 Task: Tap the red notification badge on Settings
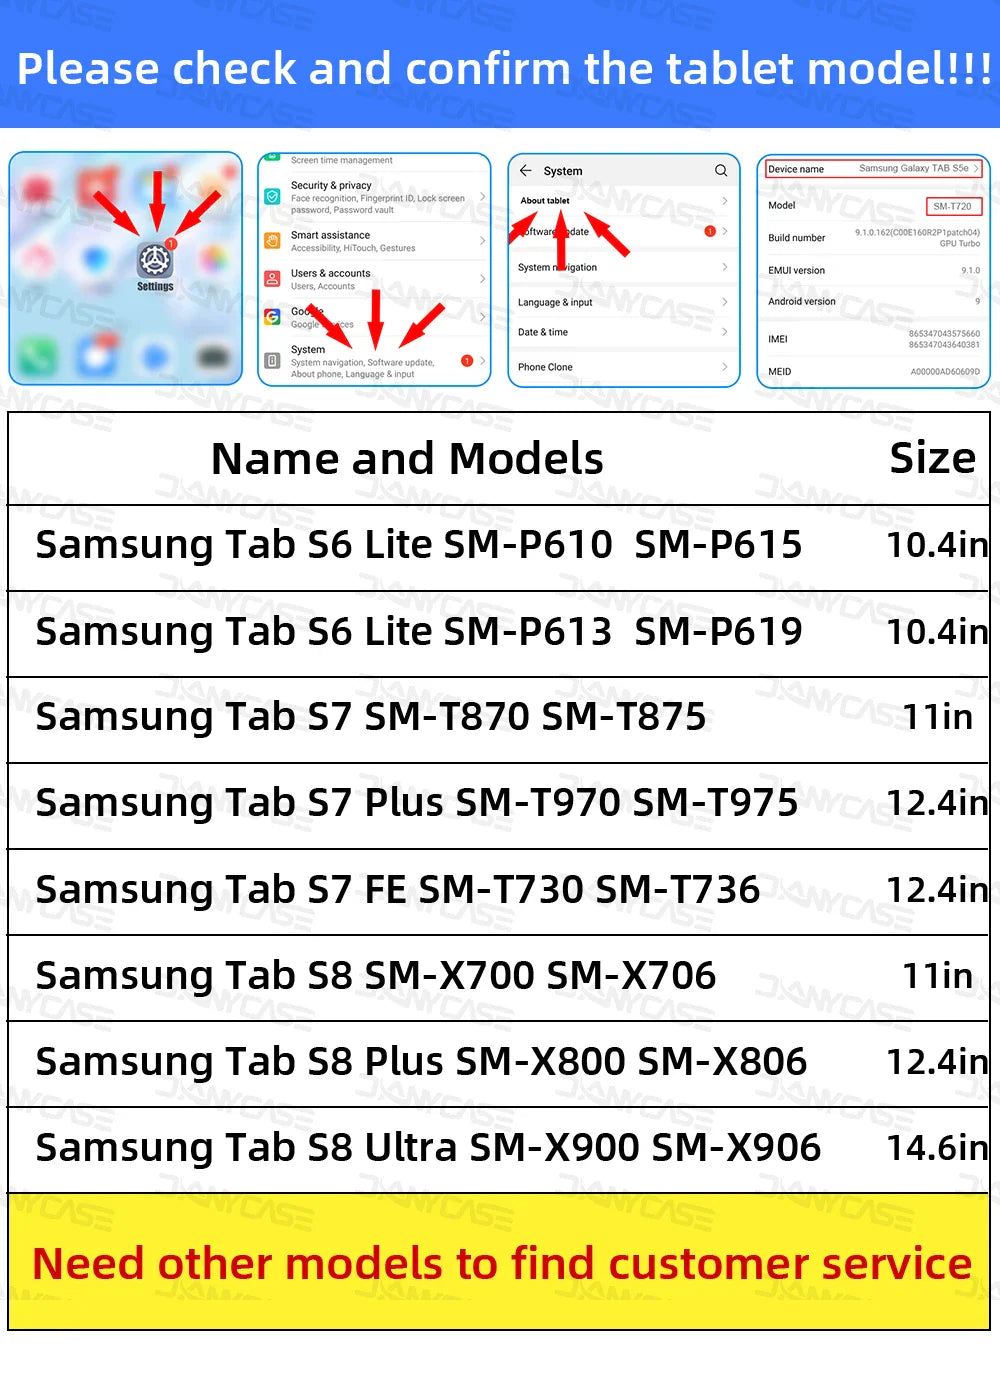170,242
